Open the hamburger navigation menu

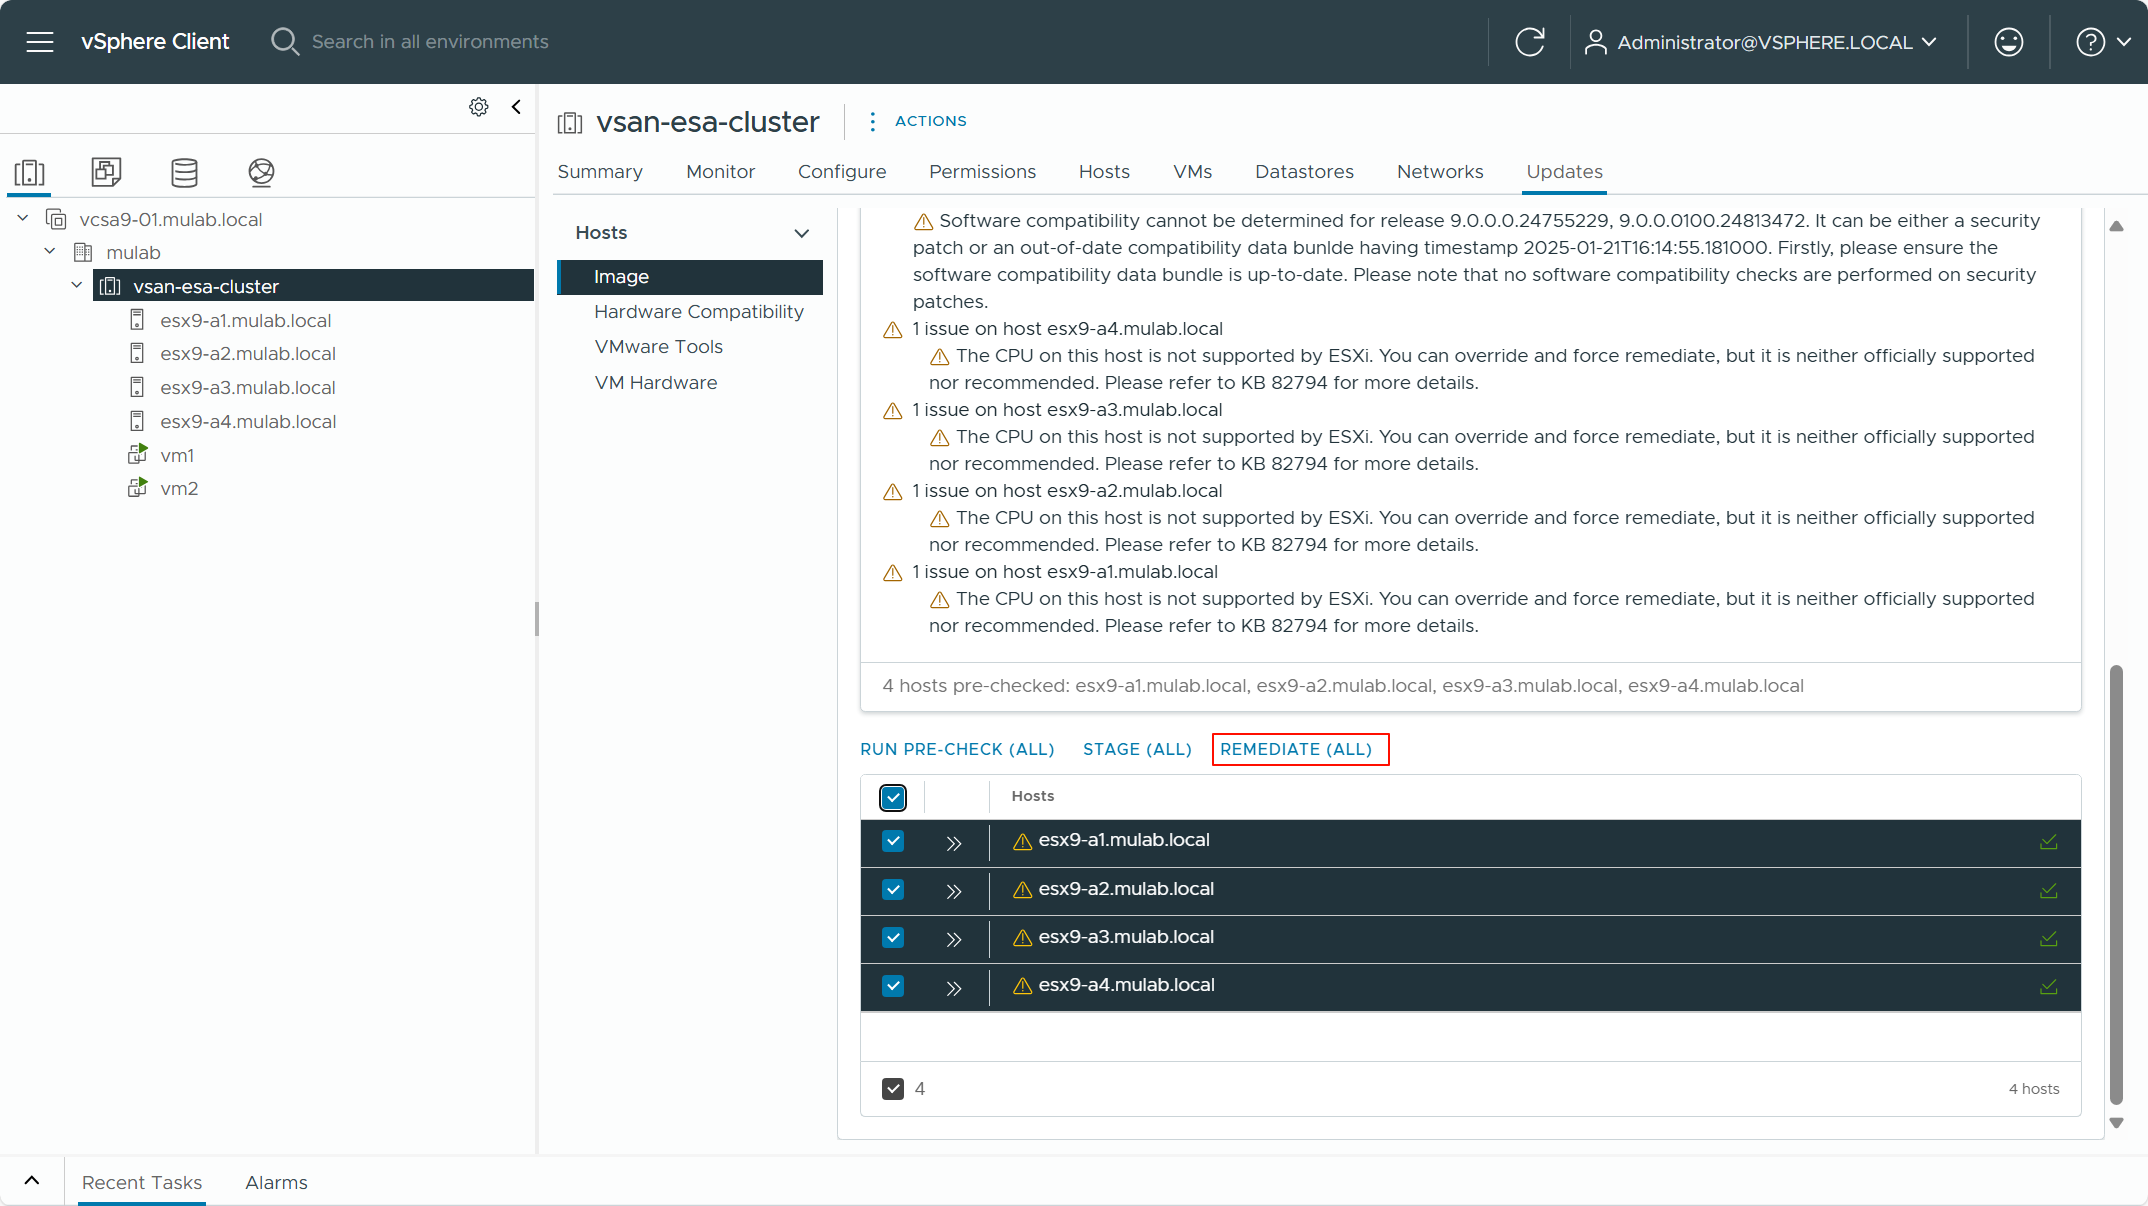(40, 42)
